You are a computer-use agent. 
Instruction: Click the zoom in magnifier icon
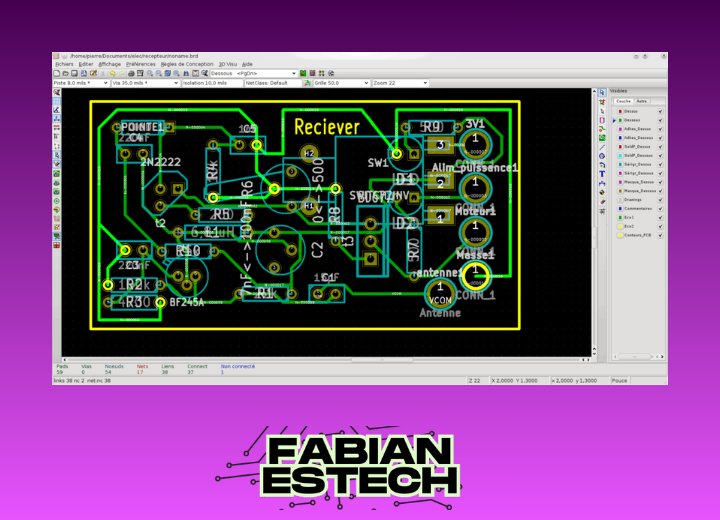[150, 73]
